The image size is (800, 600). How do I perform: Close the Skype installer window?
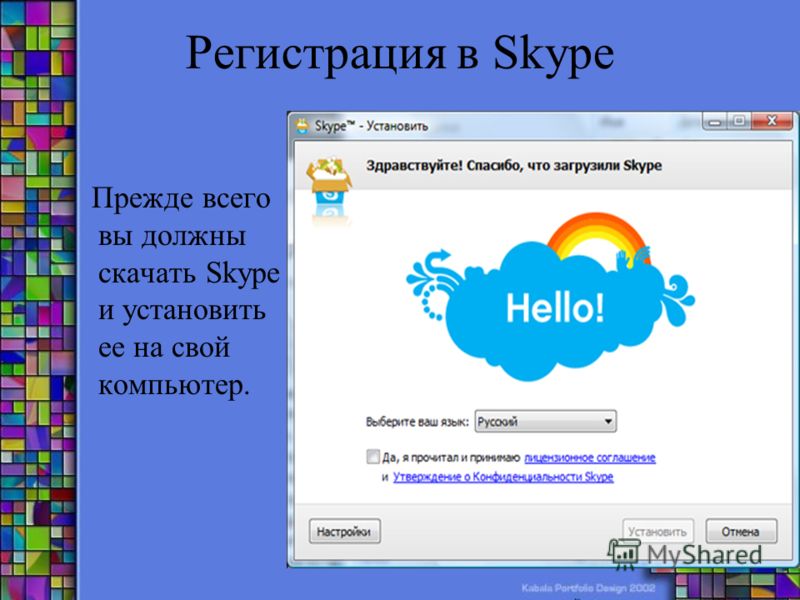[x=771, y=122]
